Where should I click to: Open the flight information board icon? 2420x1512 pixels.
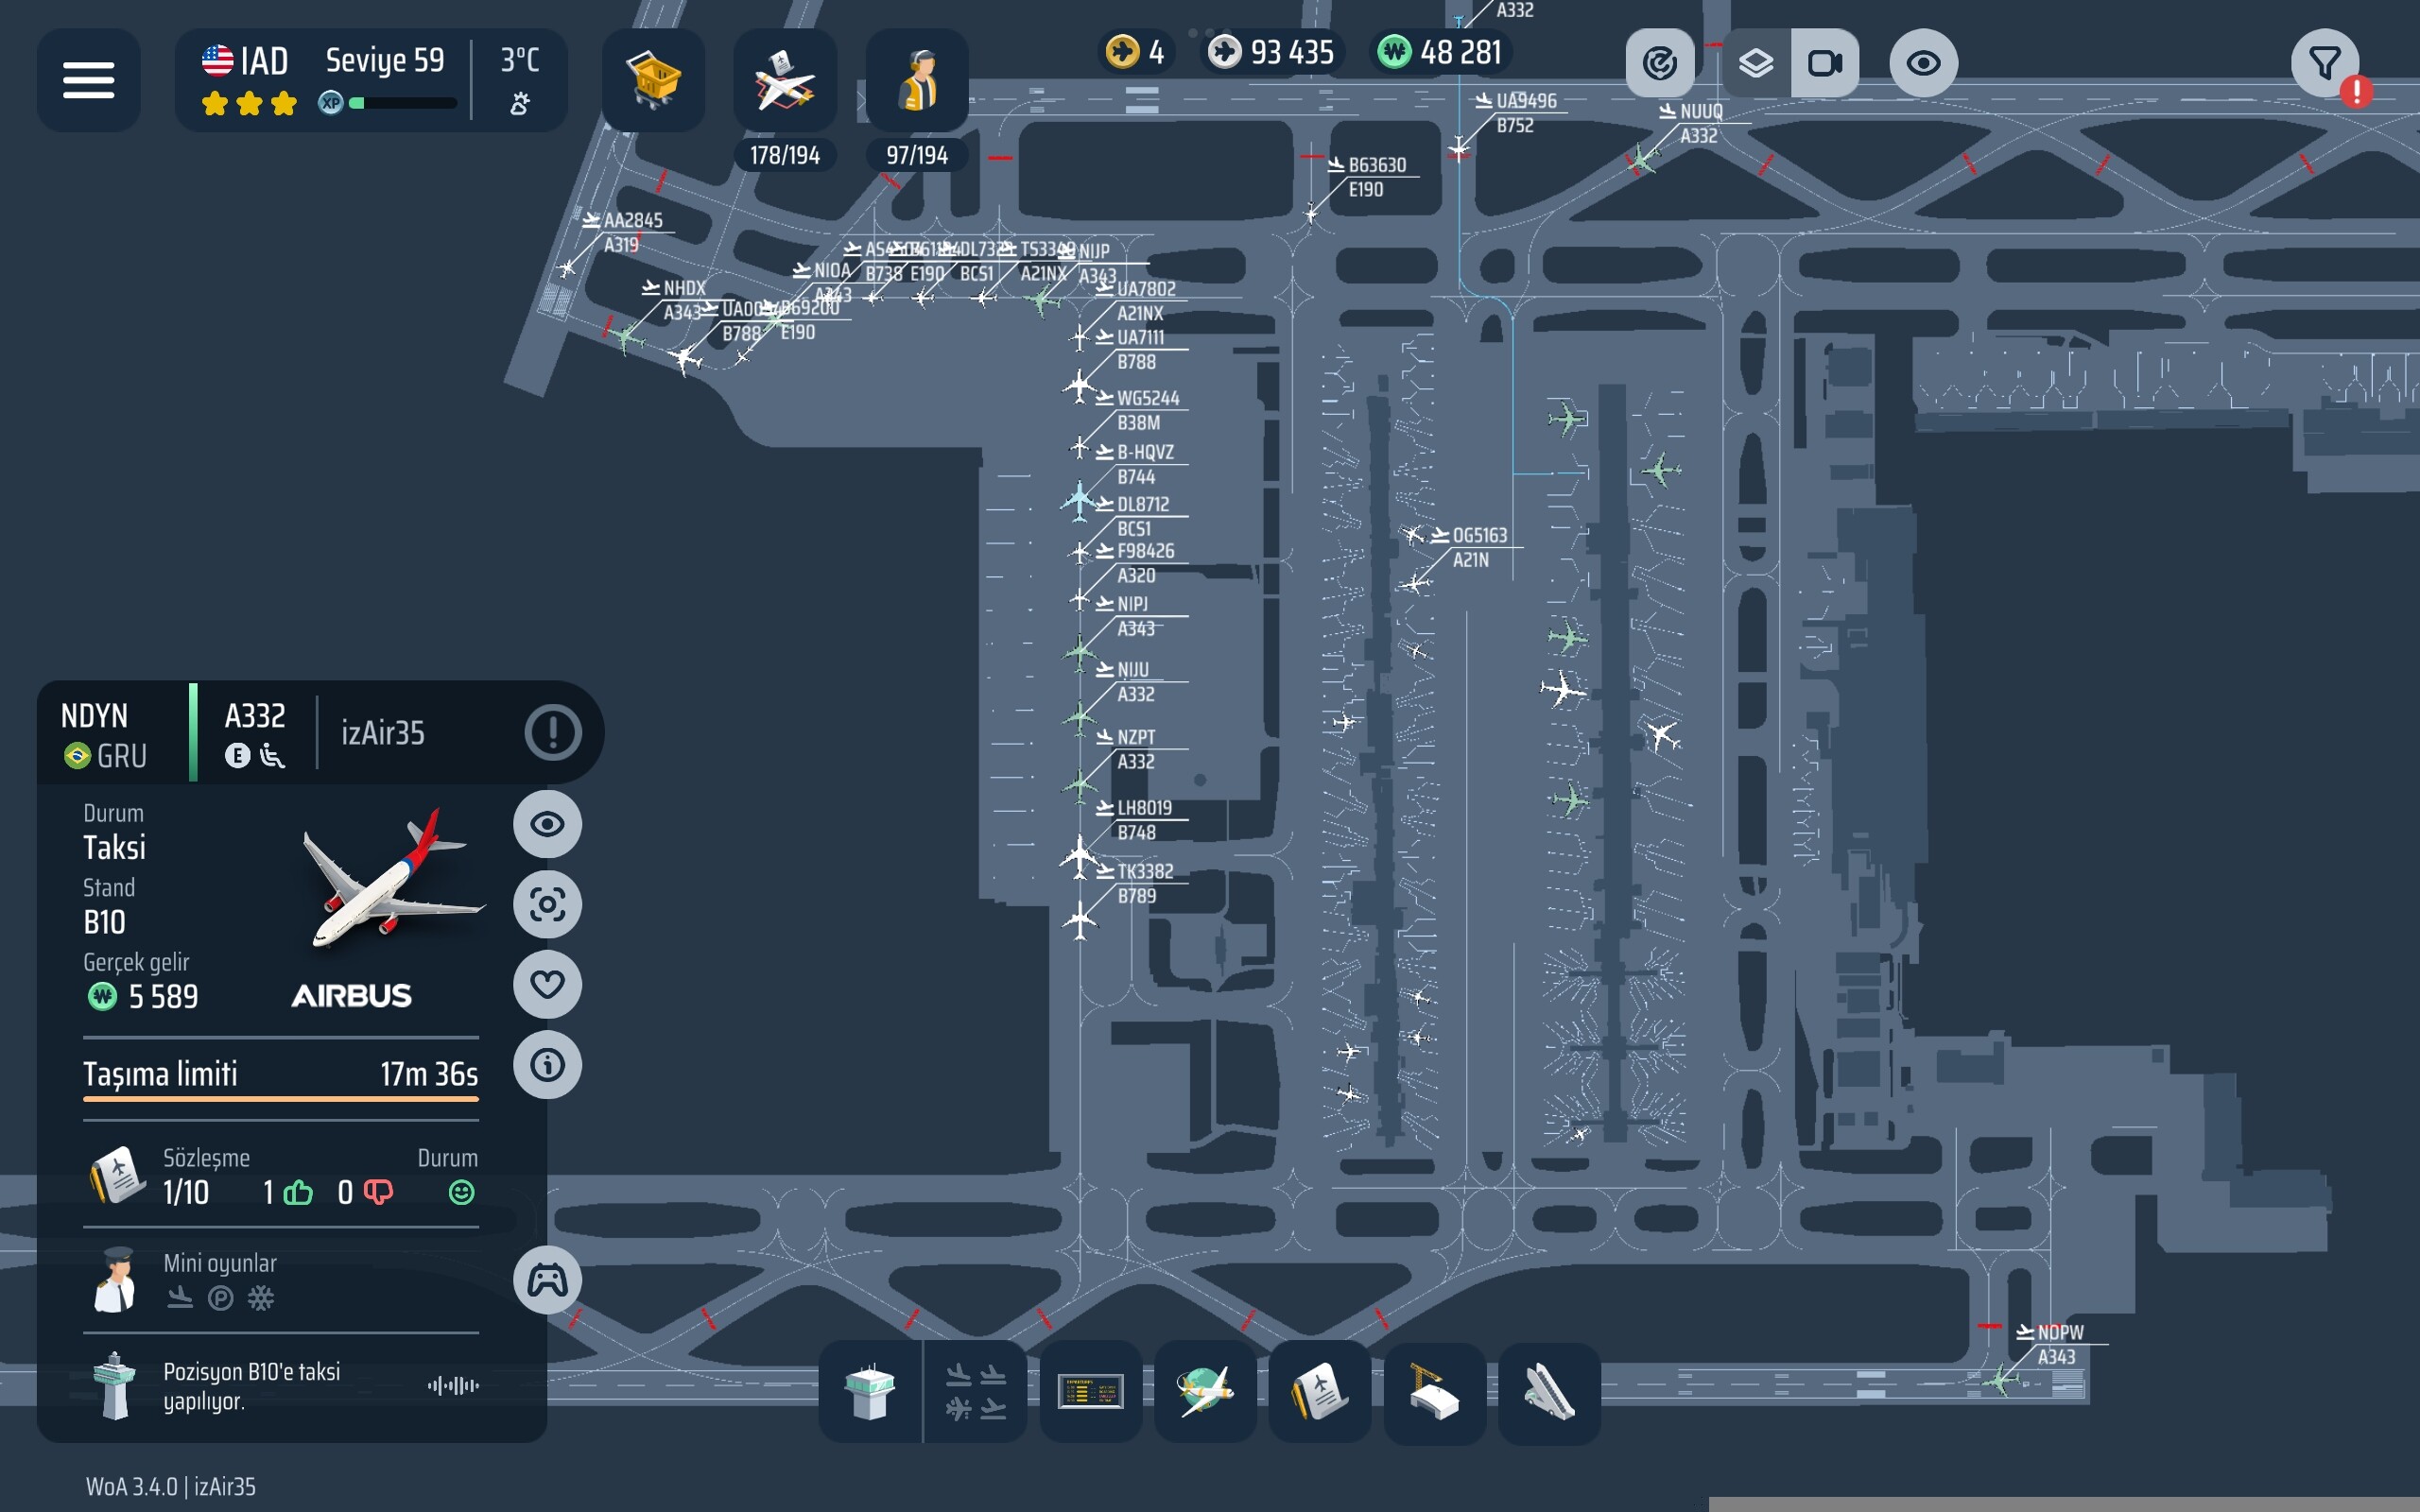[x=1090, y=1392]
